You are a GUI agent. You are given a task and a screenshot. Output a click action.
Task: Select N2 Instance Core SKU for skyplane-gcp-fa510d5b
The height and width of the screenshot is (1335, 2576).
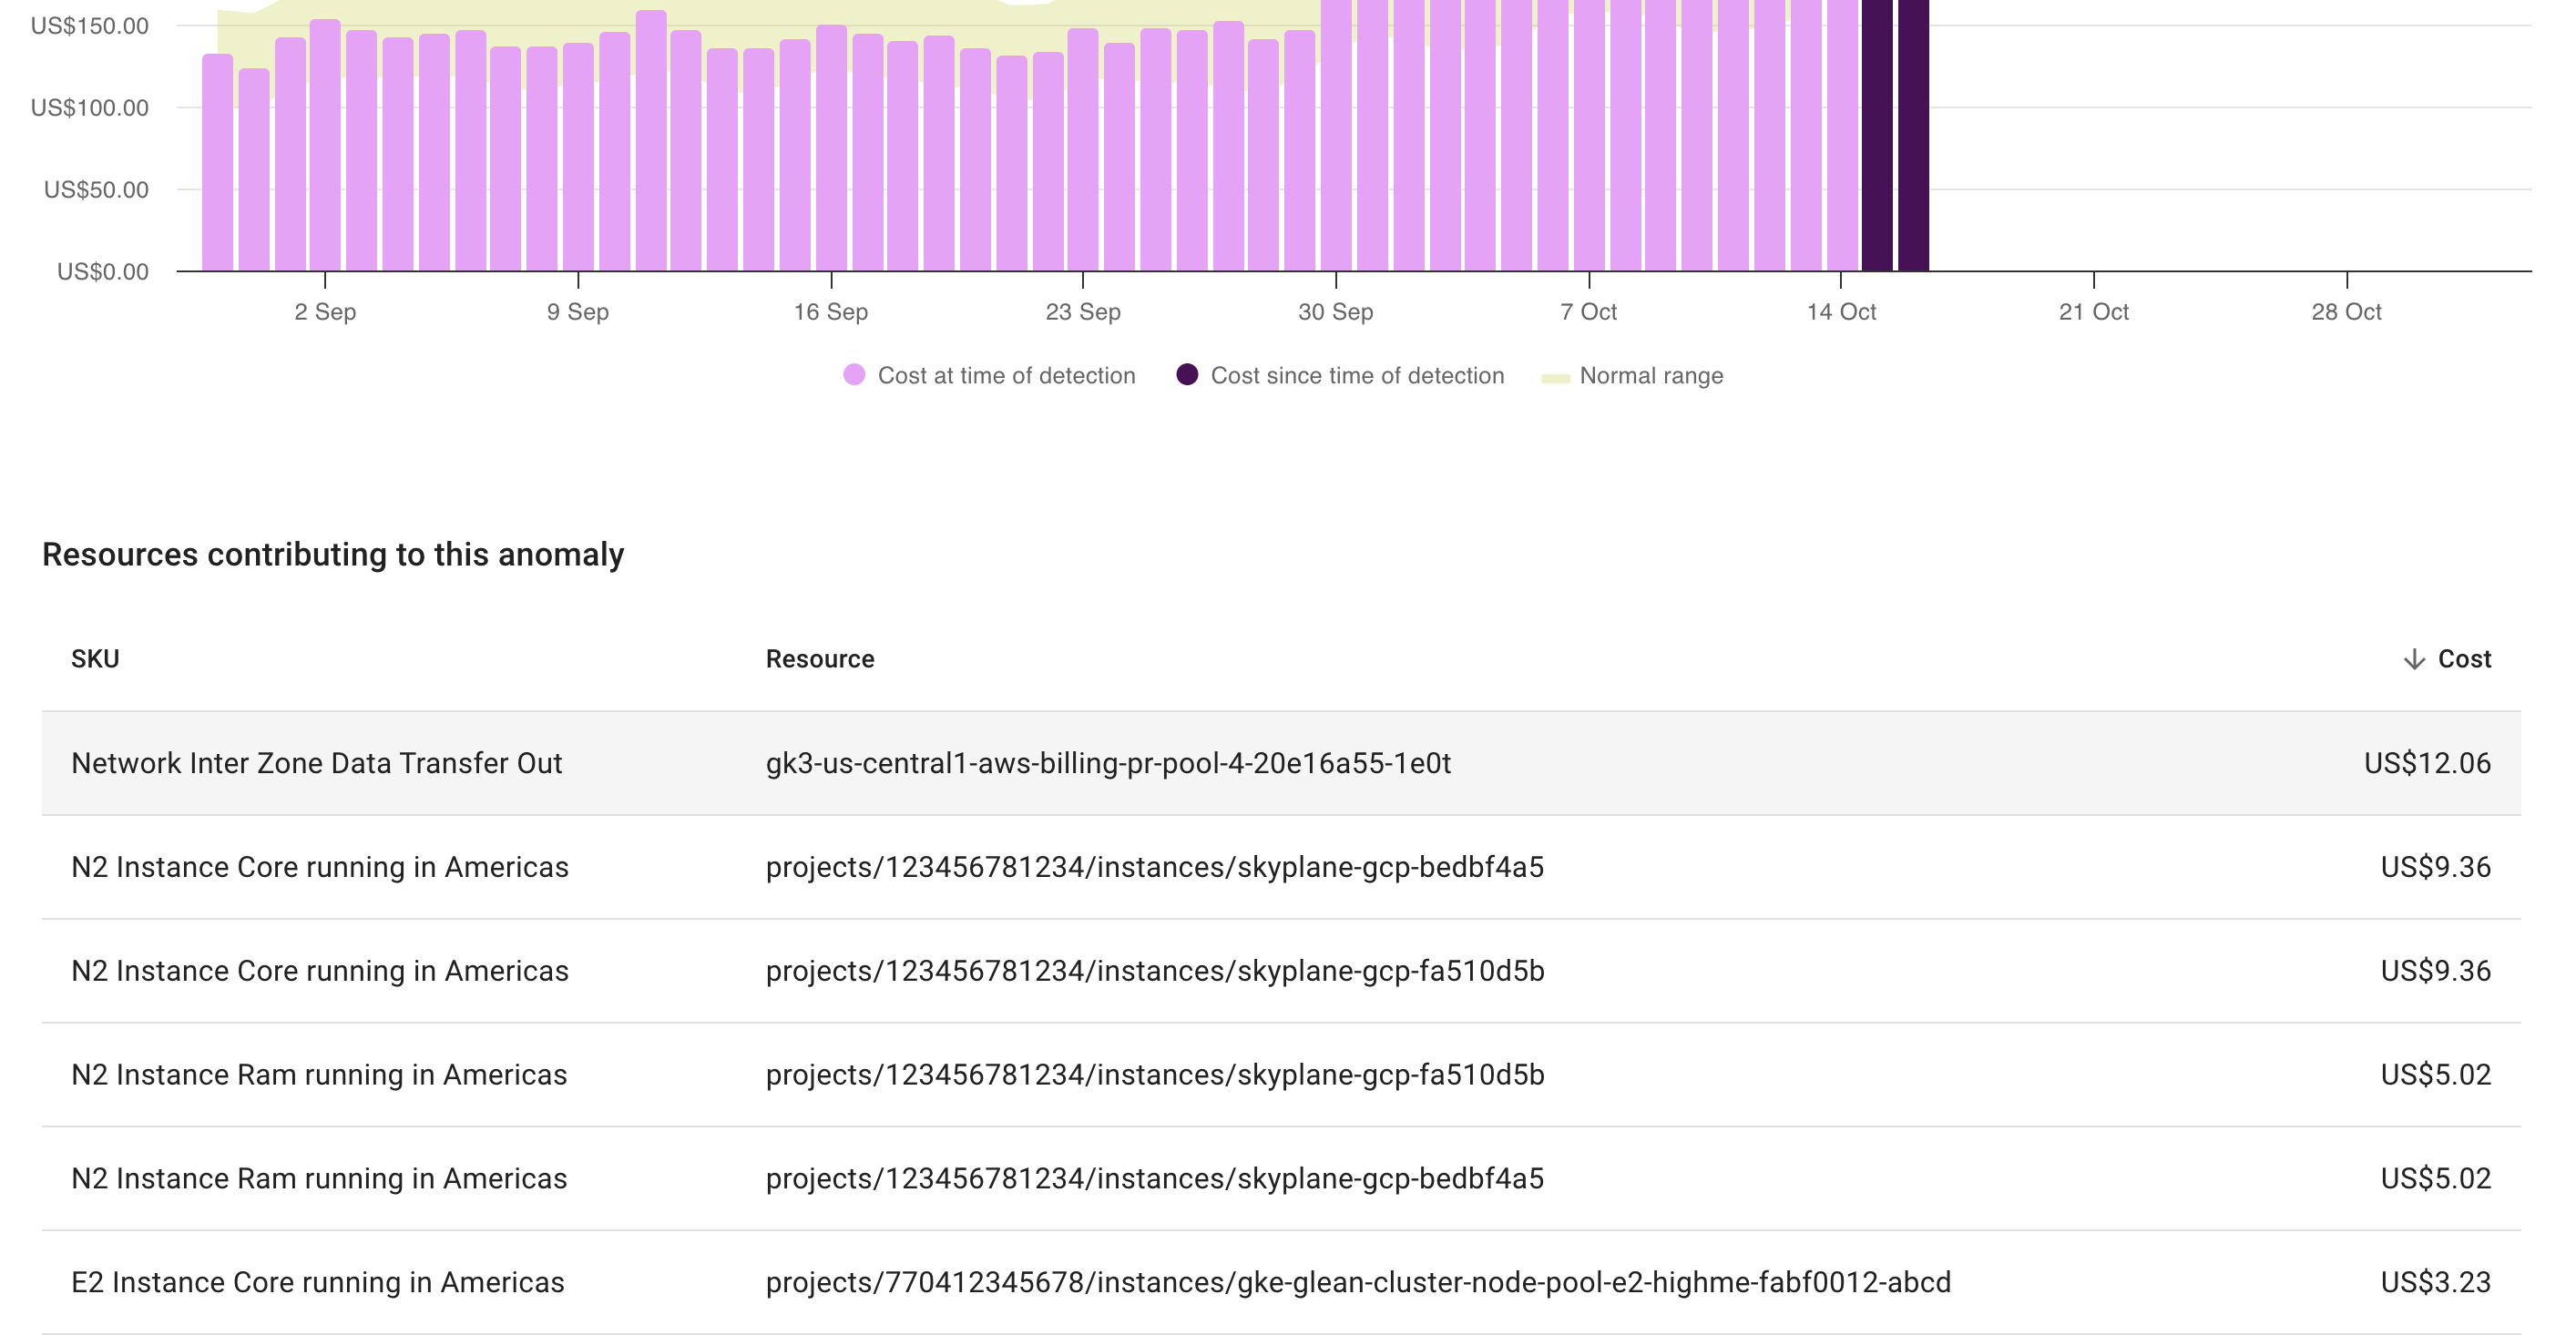320,971
